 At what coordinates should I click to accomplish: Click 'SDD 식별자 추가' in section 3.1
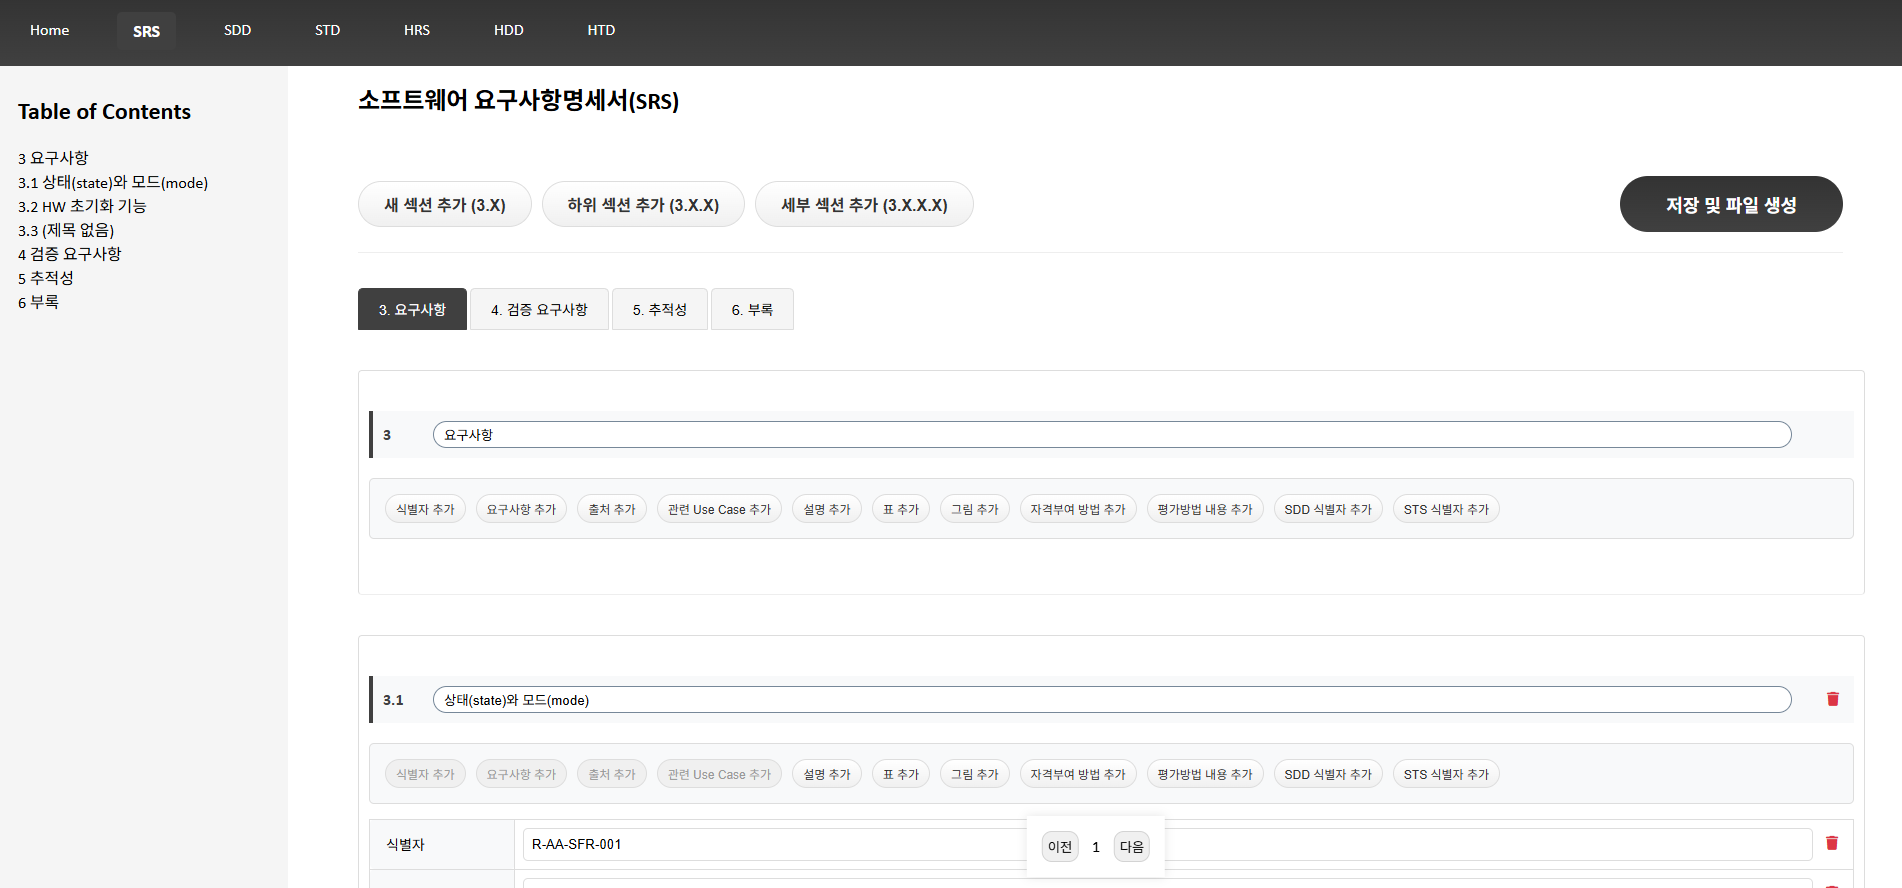pos(1328,774)
